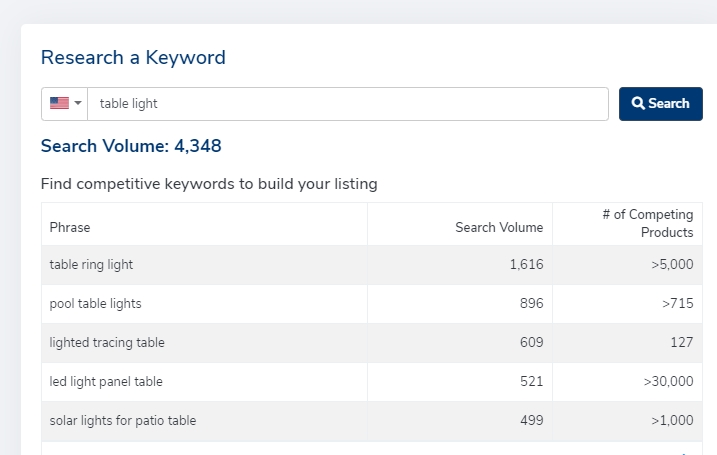
Task: Open the country selector dropdown arrow
Action: tap(78, 103)
